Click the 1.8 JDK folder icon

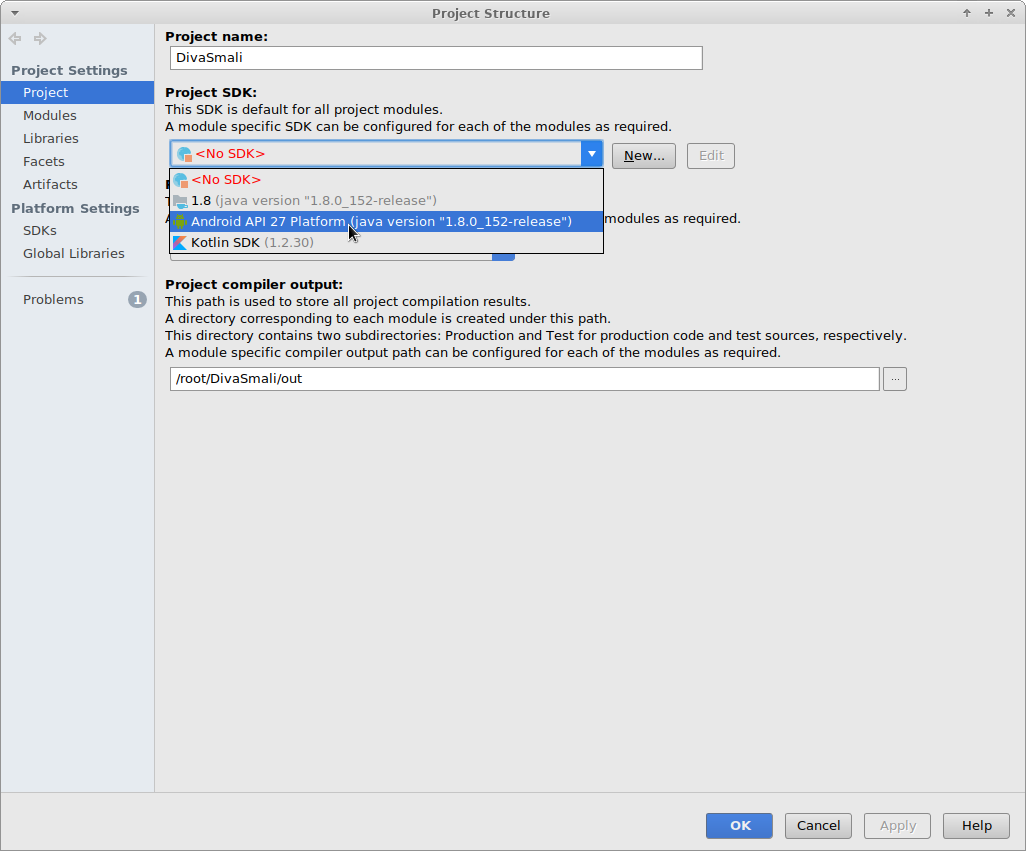(x=180, y=201)
